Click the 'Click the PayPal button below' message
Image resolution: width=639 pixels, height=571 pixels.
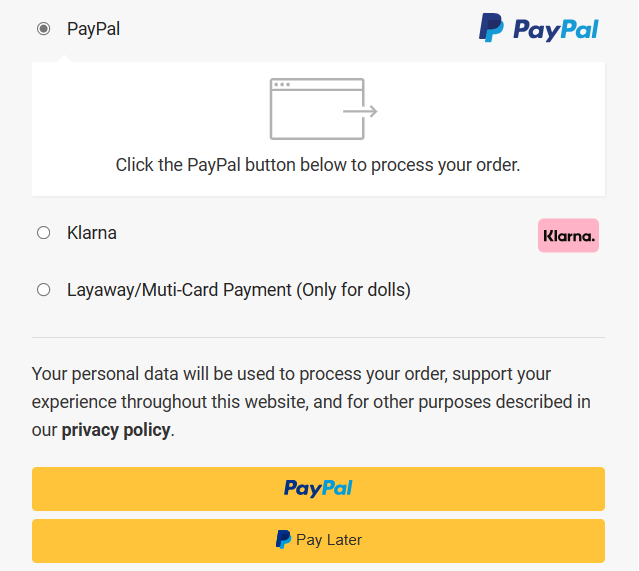click(x=318, y=165)
